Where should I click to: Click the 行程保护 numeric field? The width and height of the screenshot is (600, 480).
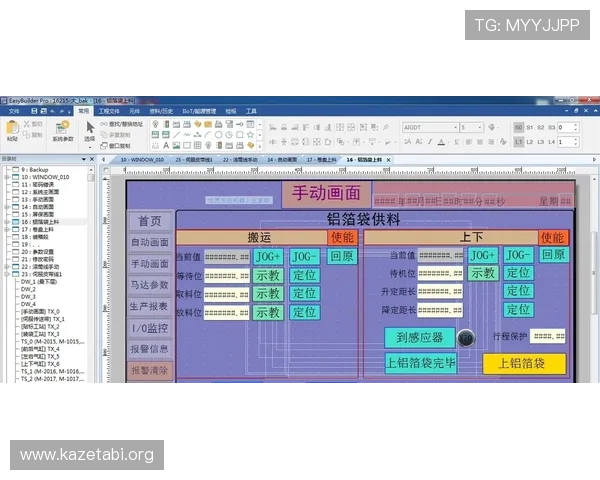(x=548, y=336)
